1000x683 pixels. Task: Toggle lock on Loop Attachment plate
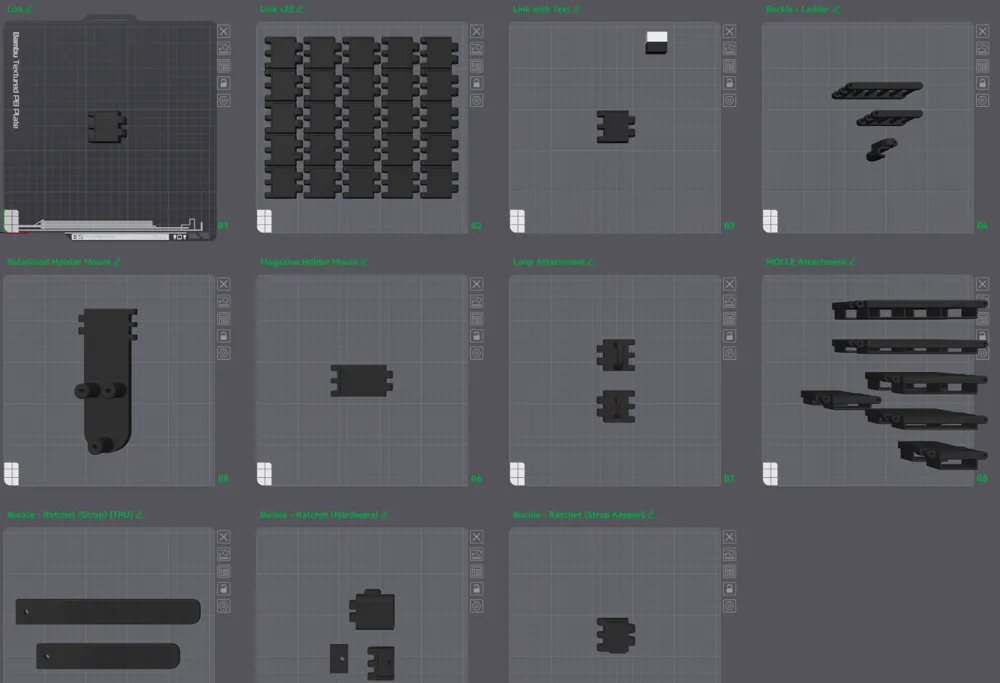[730, 335]
